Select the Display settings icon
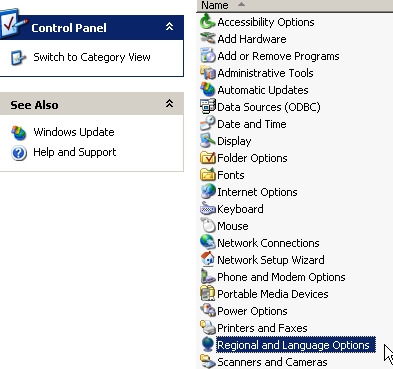Image resolution: width=393 pixels, height=369 pixels. pyautogui.click(x=208, y=141)
